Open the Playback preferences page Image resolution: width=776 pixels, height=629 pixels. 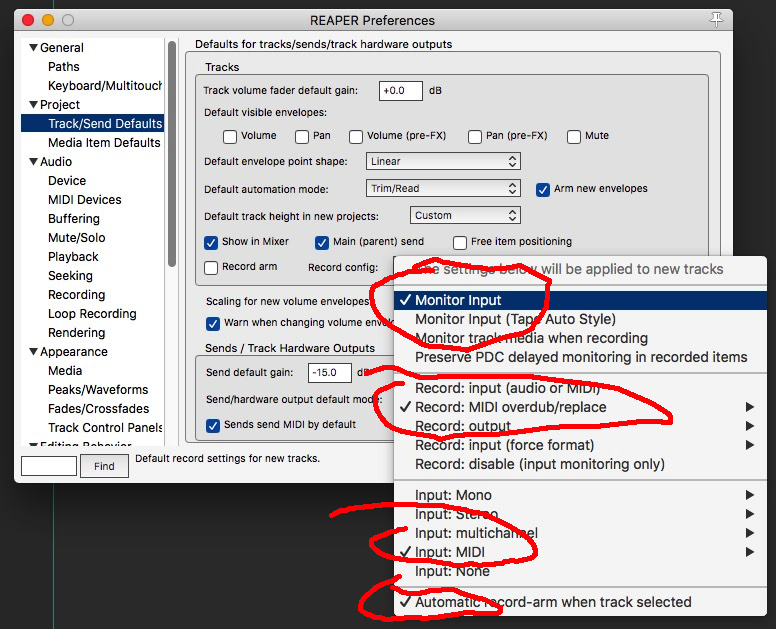click(73, 256)
